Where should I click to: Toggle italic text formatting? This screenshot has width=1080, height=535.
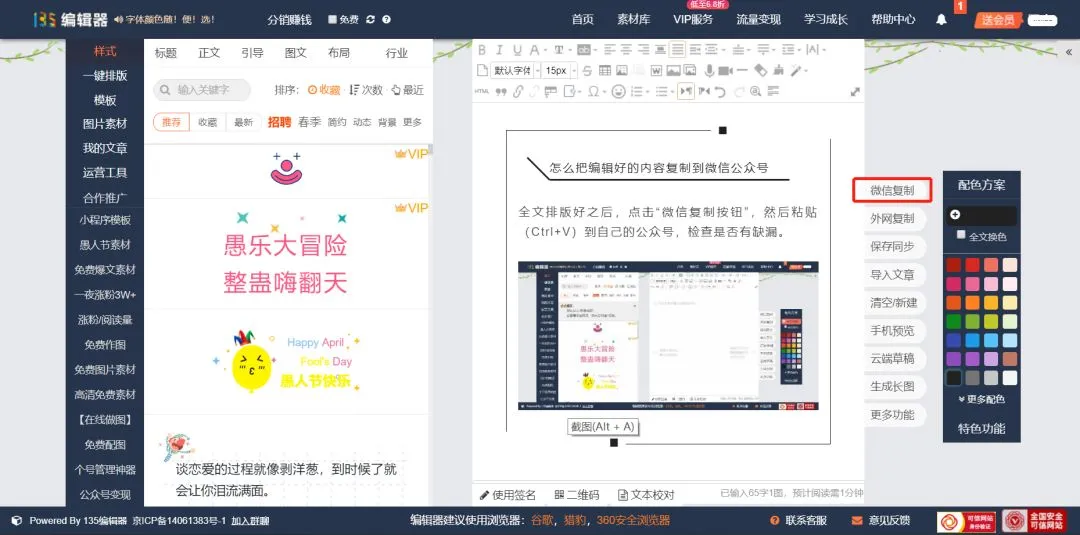click(x=499, y=50)
